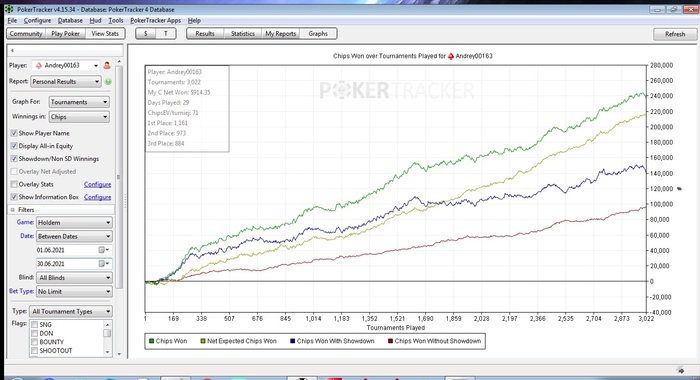Check the DON flag
The image size is (700, 380).
[x=34, y=334]
